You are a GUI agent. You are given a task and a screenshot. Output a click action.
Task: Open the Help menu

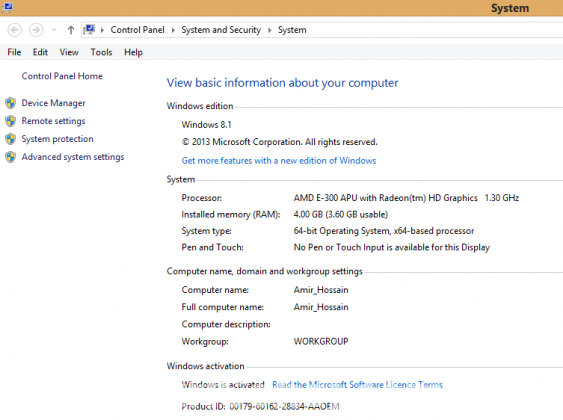tap(133, 52)
